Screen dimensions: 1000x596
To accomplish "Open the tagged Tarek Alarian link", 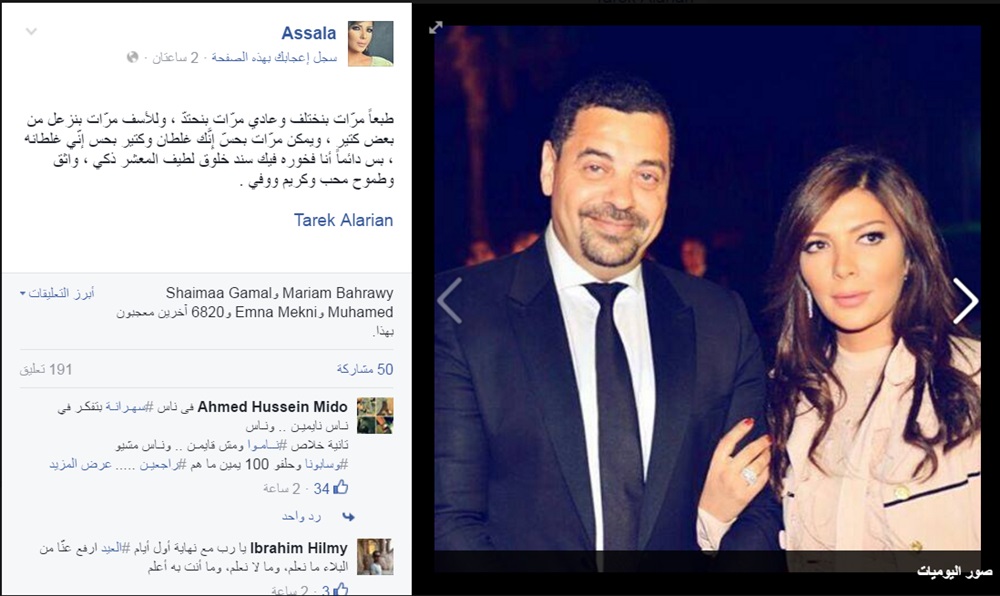I will tap(343, 220).
